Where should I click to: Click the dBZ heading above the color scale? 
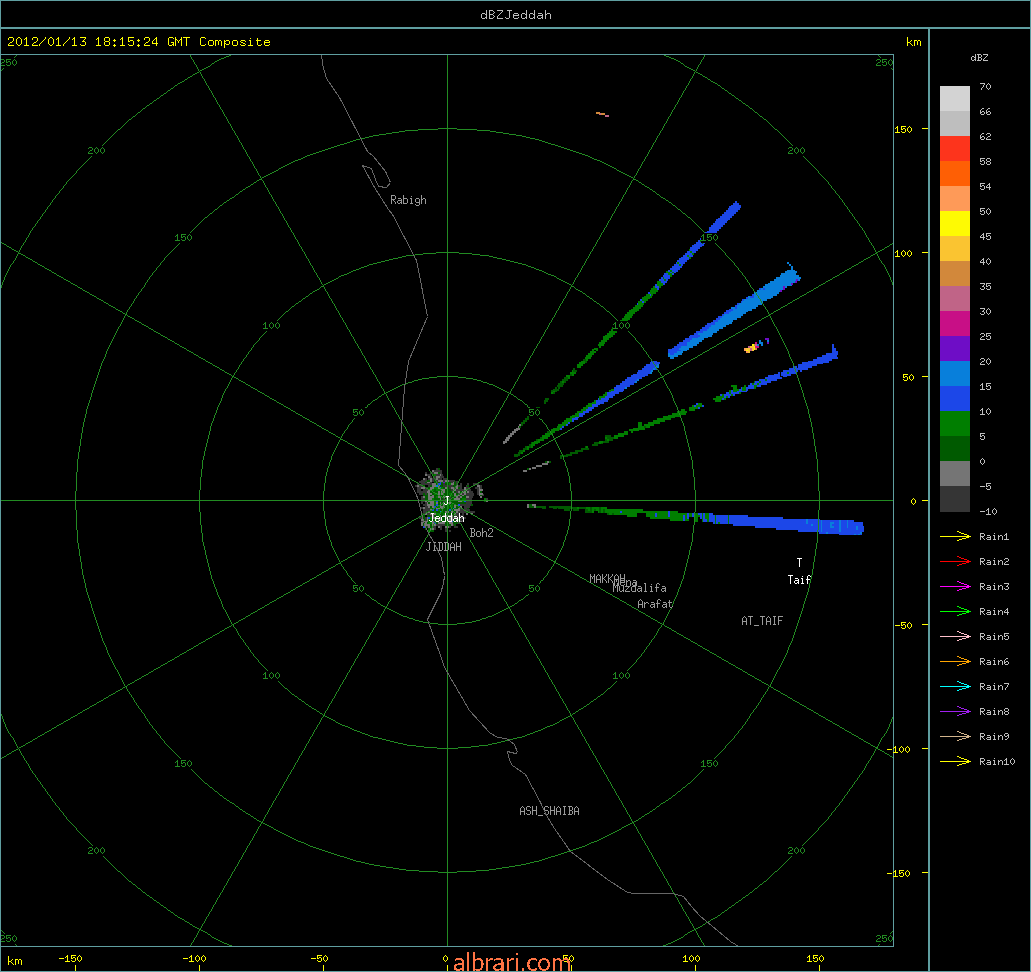[x=979, y=58]
